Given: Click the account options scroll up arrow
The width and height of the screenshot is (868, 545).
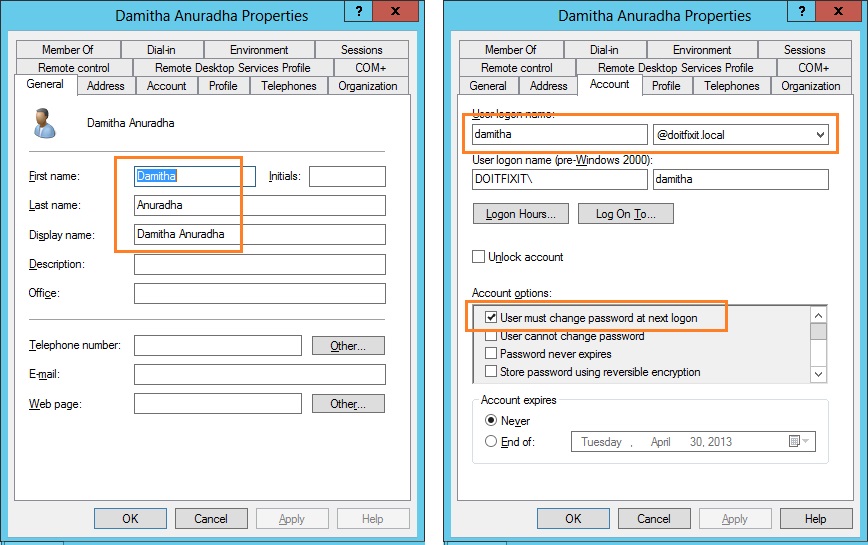Looking at the screenshot, I should [x=818, y=315].
